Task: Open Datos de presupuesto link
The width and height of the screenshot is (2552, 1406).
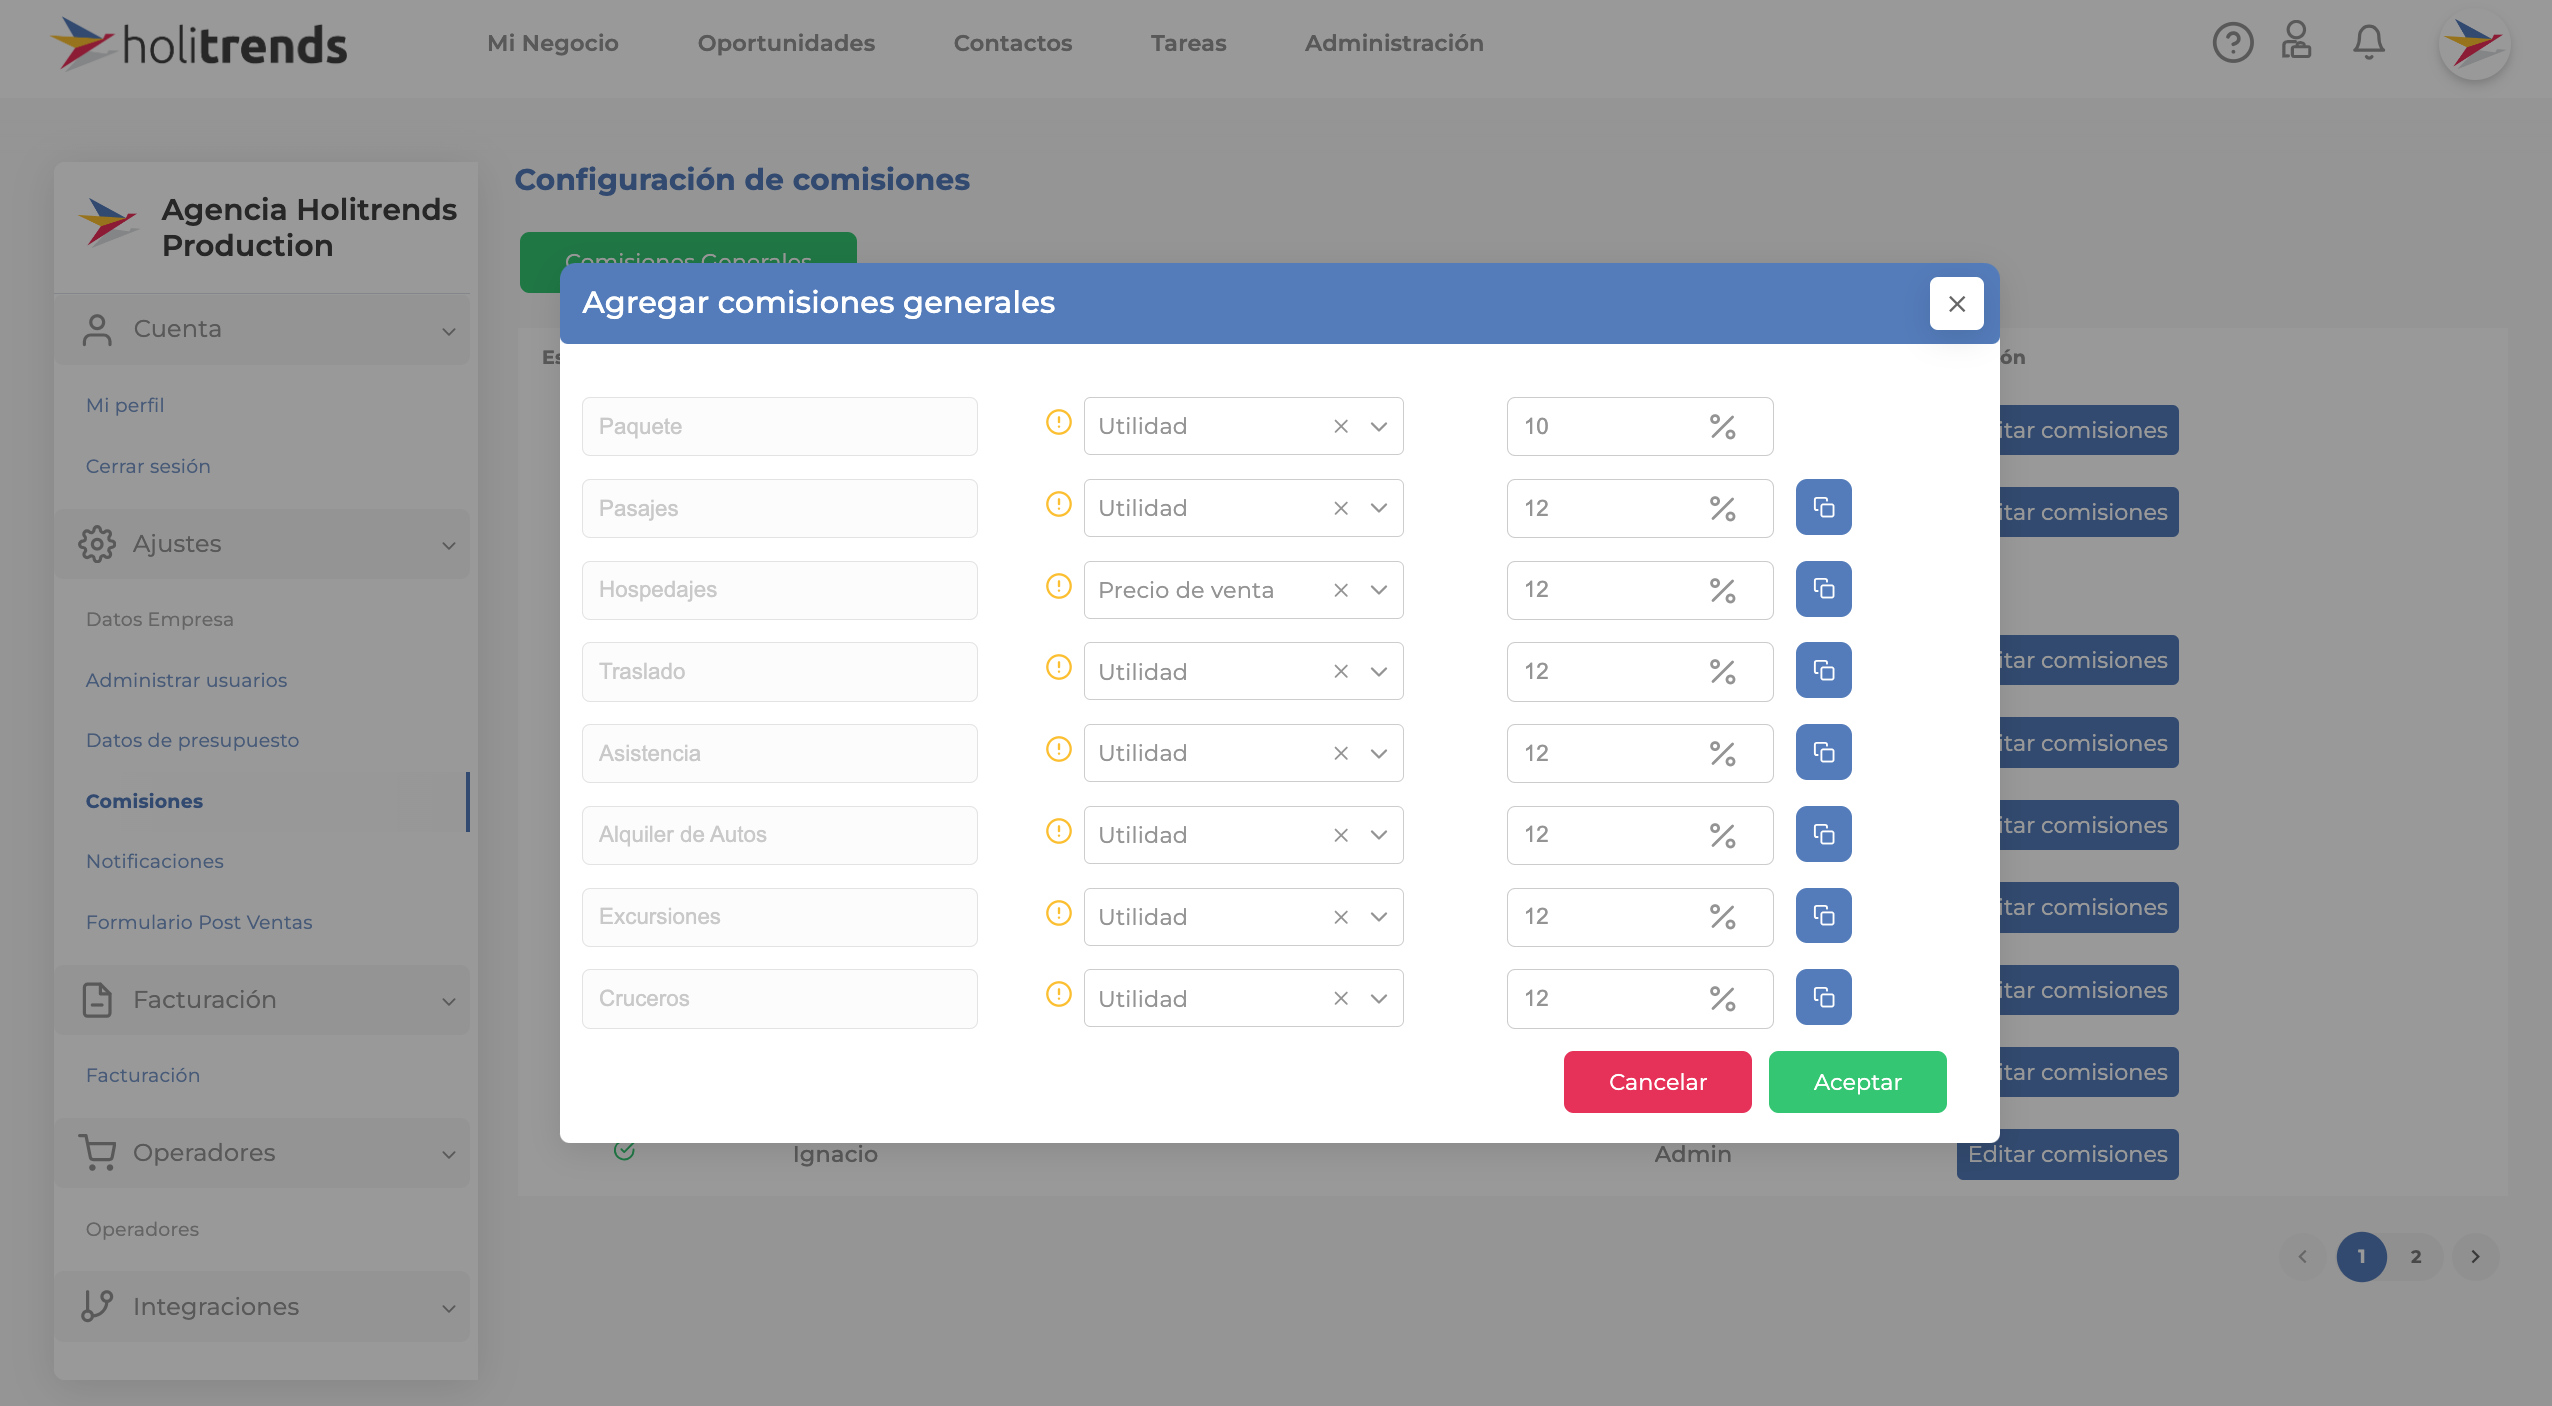Action: (x=192, y=740)
